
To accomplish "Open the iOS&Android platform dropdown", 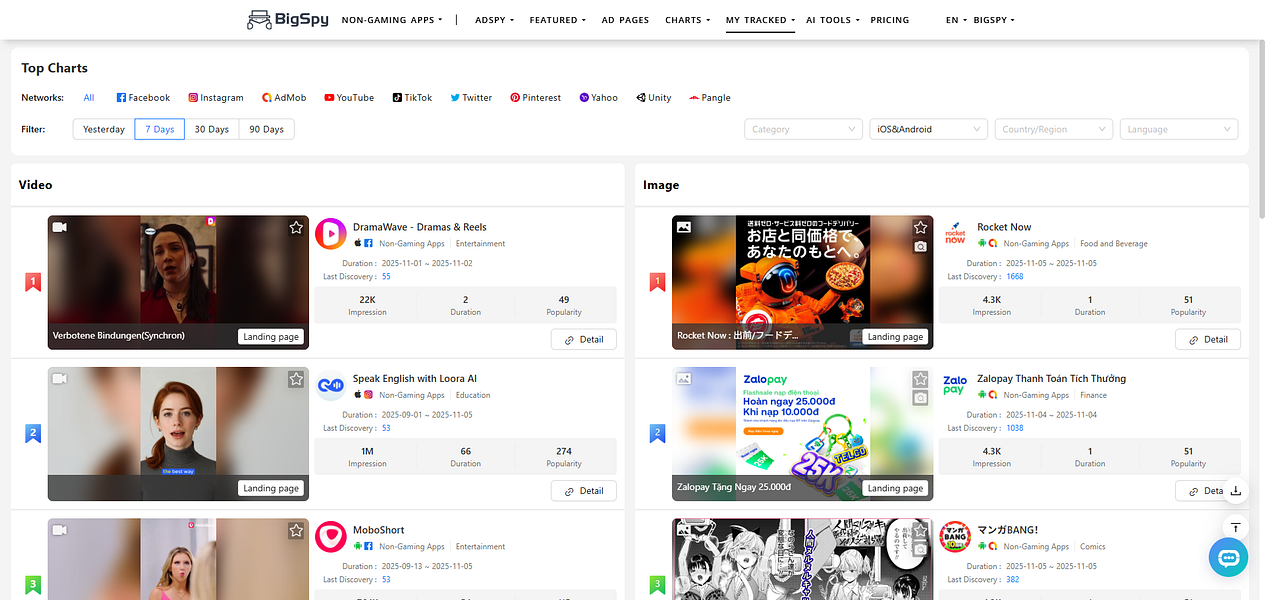I will [929, 129].
